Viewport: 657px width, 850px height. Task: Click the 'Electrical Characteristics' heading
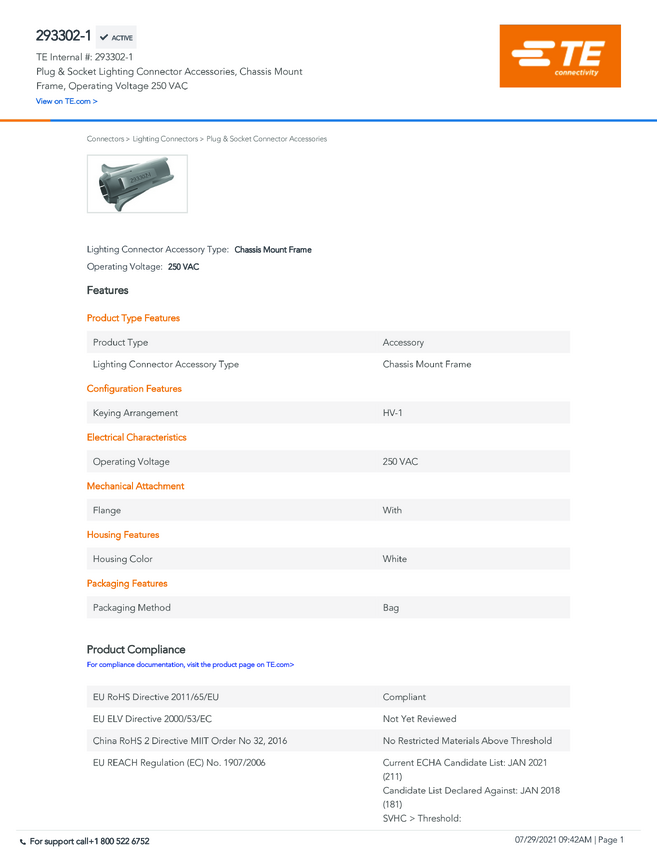point(137,437)
